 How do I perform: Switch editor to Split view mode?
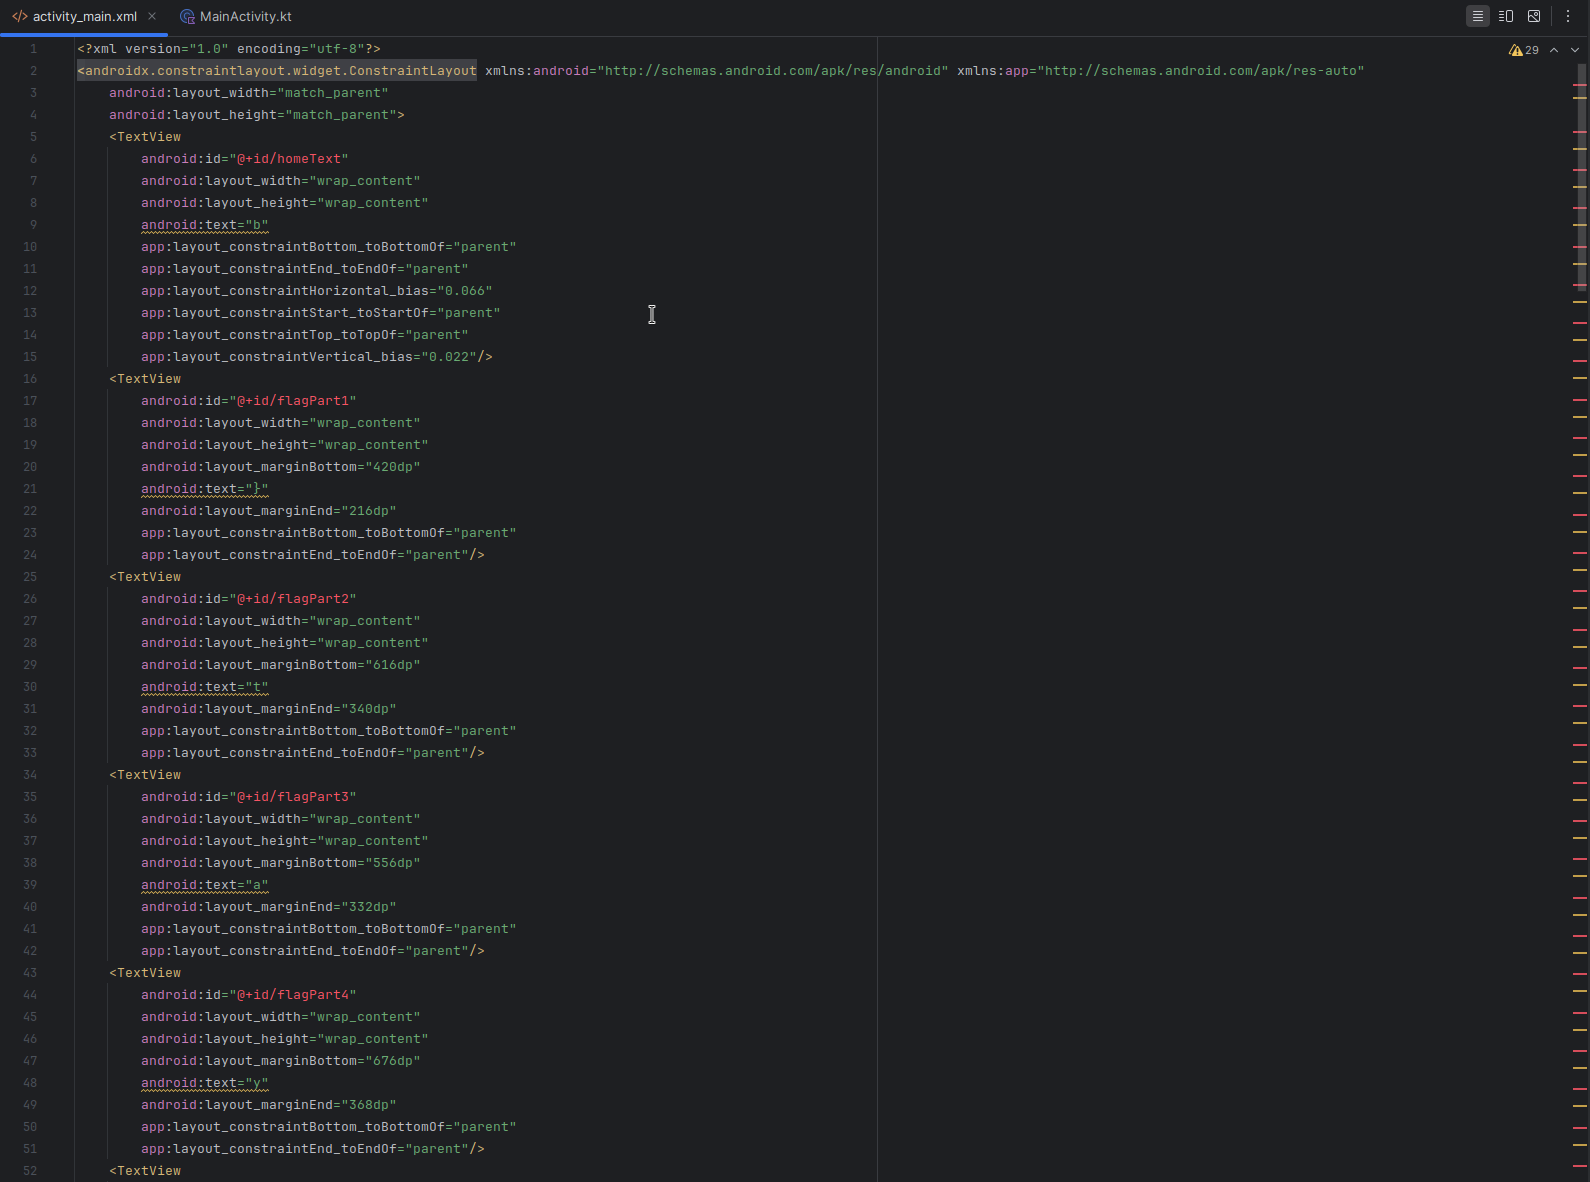[1505, 16]
